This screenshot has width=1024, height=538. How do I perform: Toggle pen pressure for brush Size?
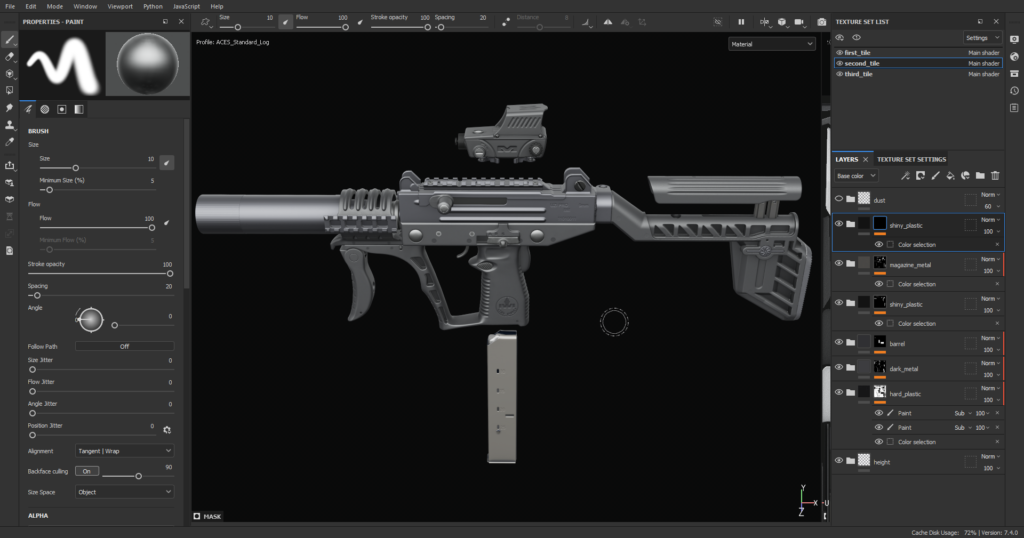[x=167, y=163]
